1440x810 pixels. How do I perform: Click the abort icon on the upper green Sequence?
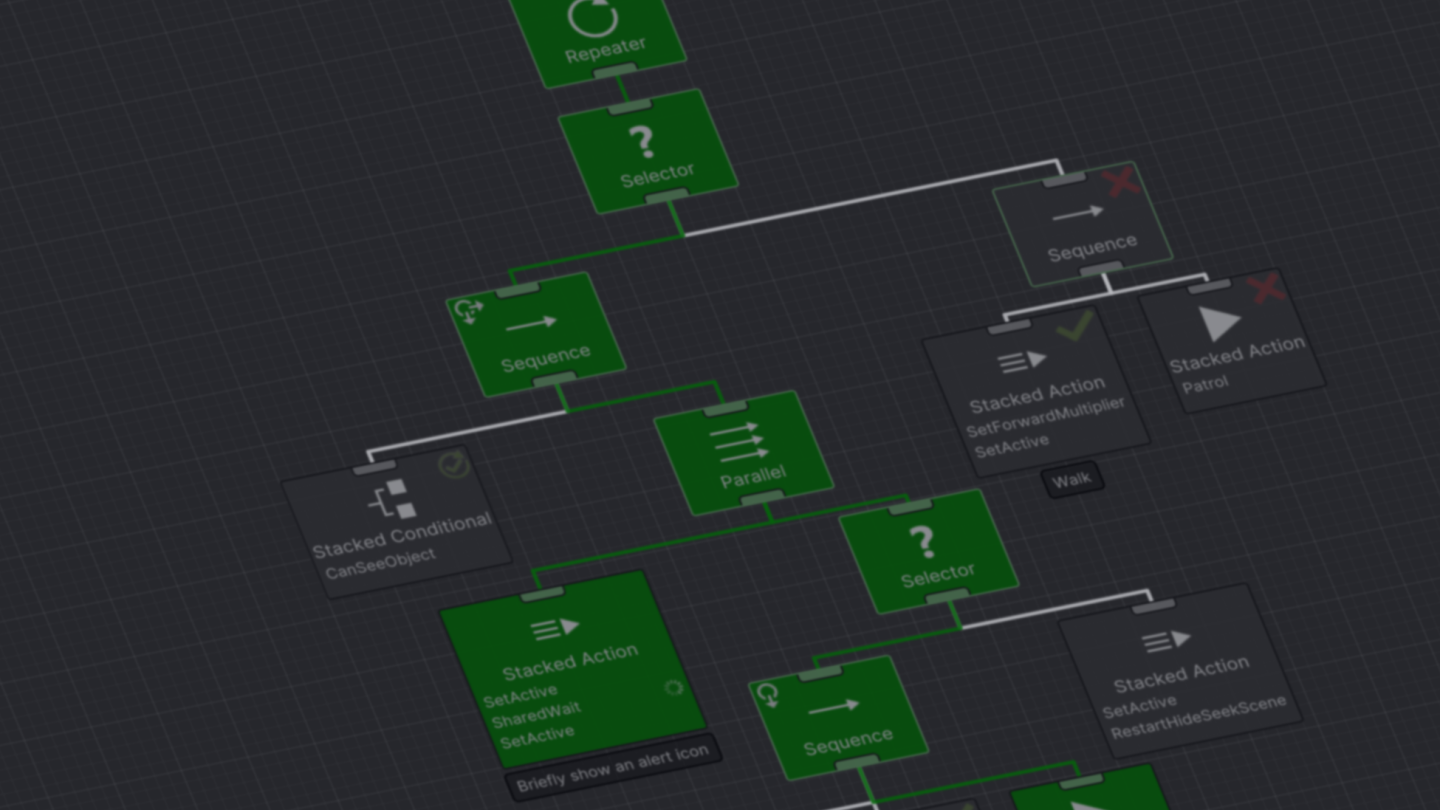(x=468, y=311)
